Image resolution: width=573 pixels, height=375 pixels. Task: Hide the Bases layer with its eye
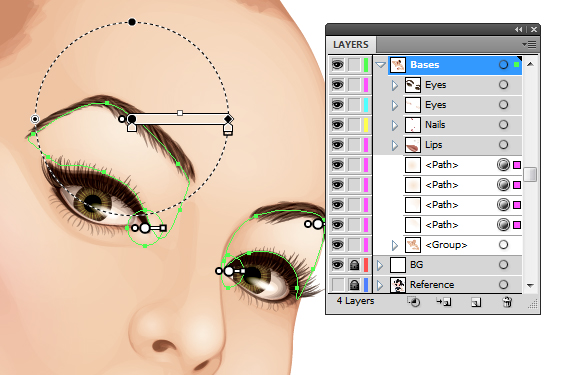click(x=337, y=65)
